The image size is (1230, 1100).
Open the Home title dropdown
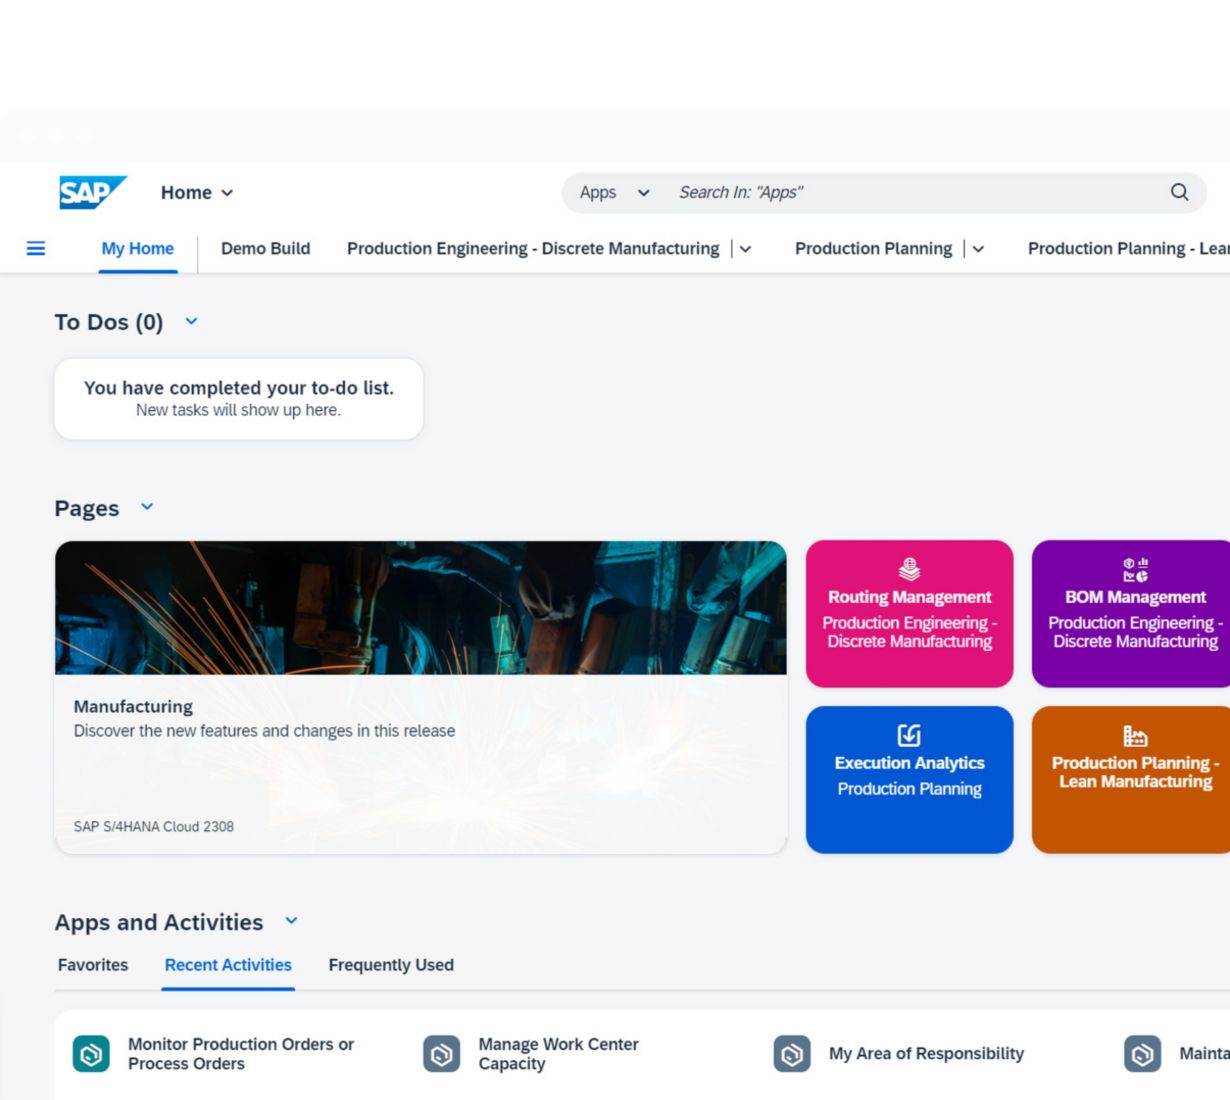[x=227, y=193]
